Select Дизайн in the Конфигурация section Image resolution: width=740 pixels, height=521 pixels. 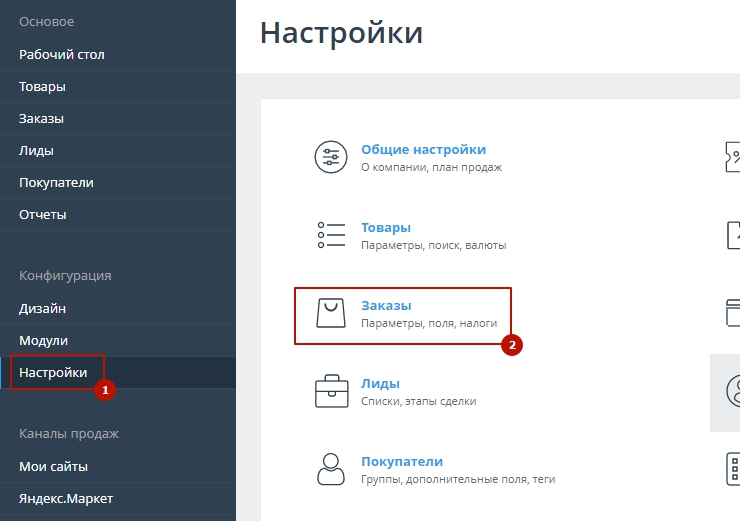(x=43, y=309)
